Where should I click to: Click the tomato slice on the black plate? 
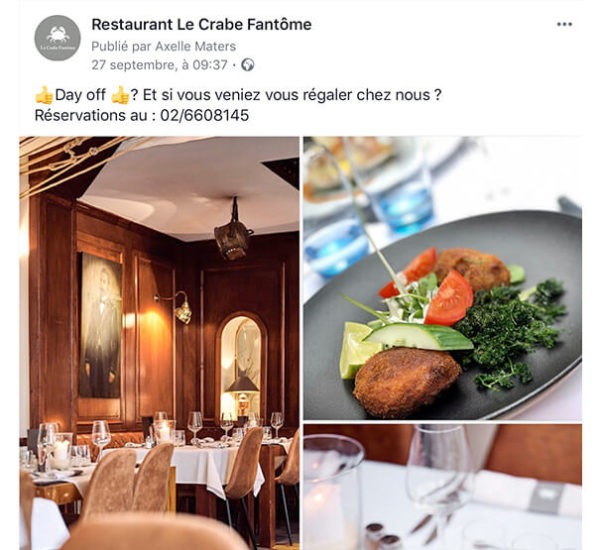(450, 299)
